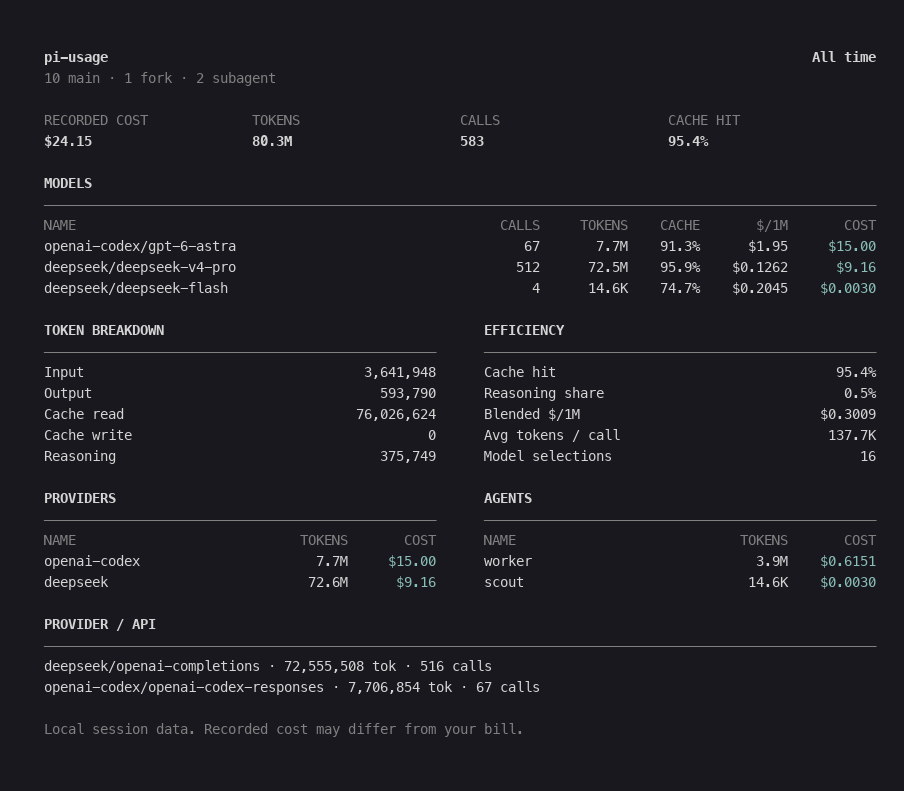
Task: Click the Cache read value 76,026,624
Action: [x=396, y=415]
